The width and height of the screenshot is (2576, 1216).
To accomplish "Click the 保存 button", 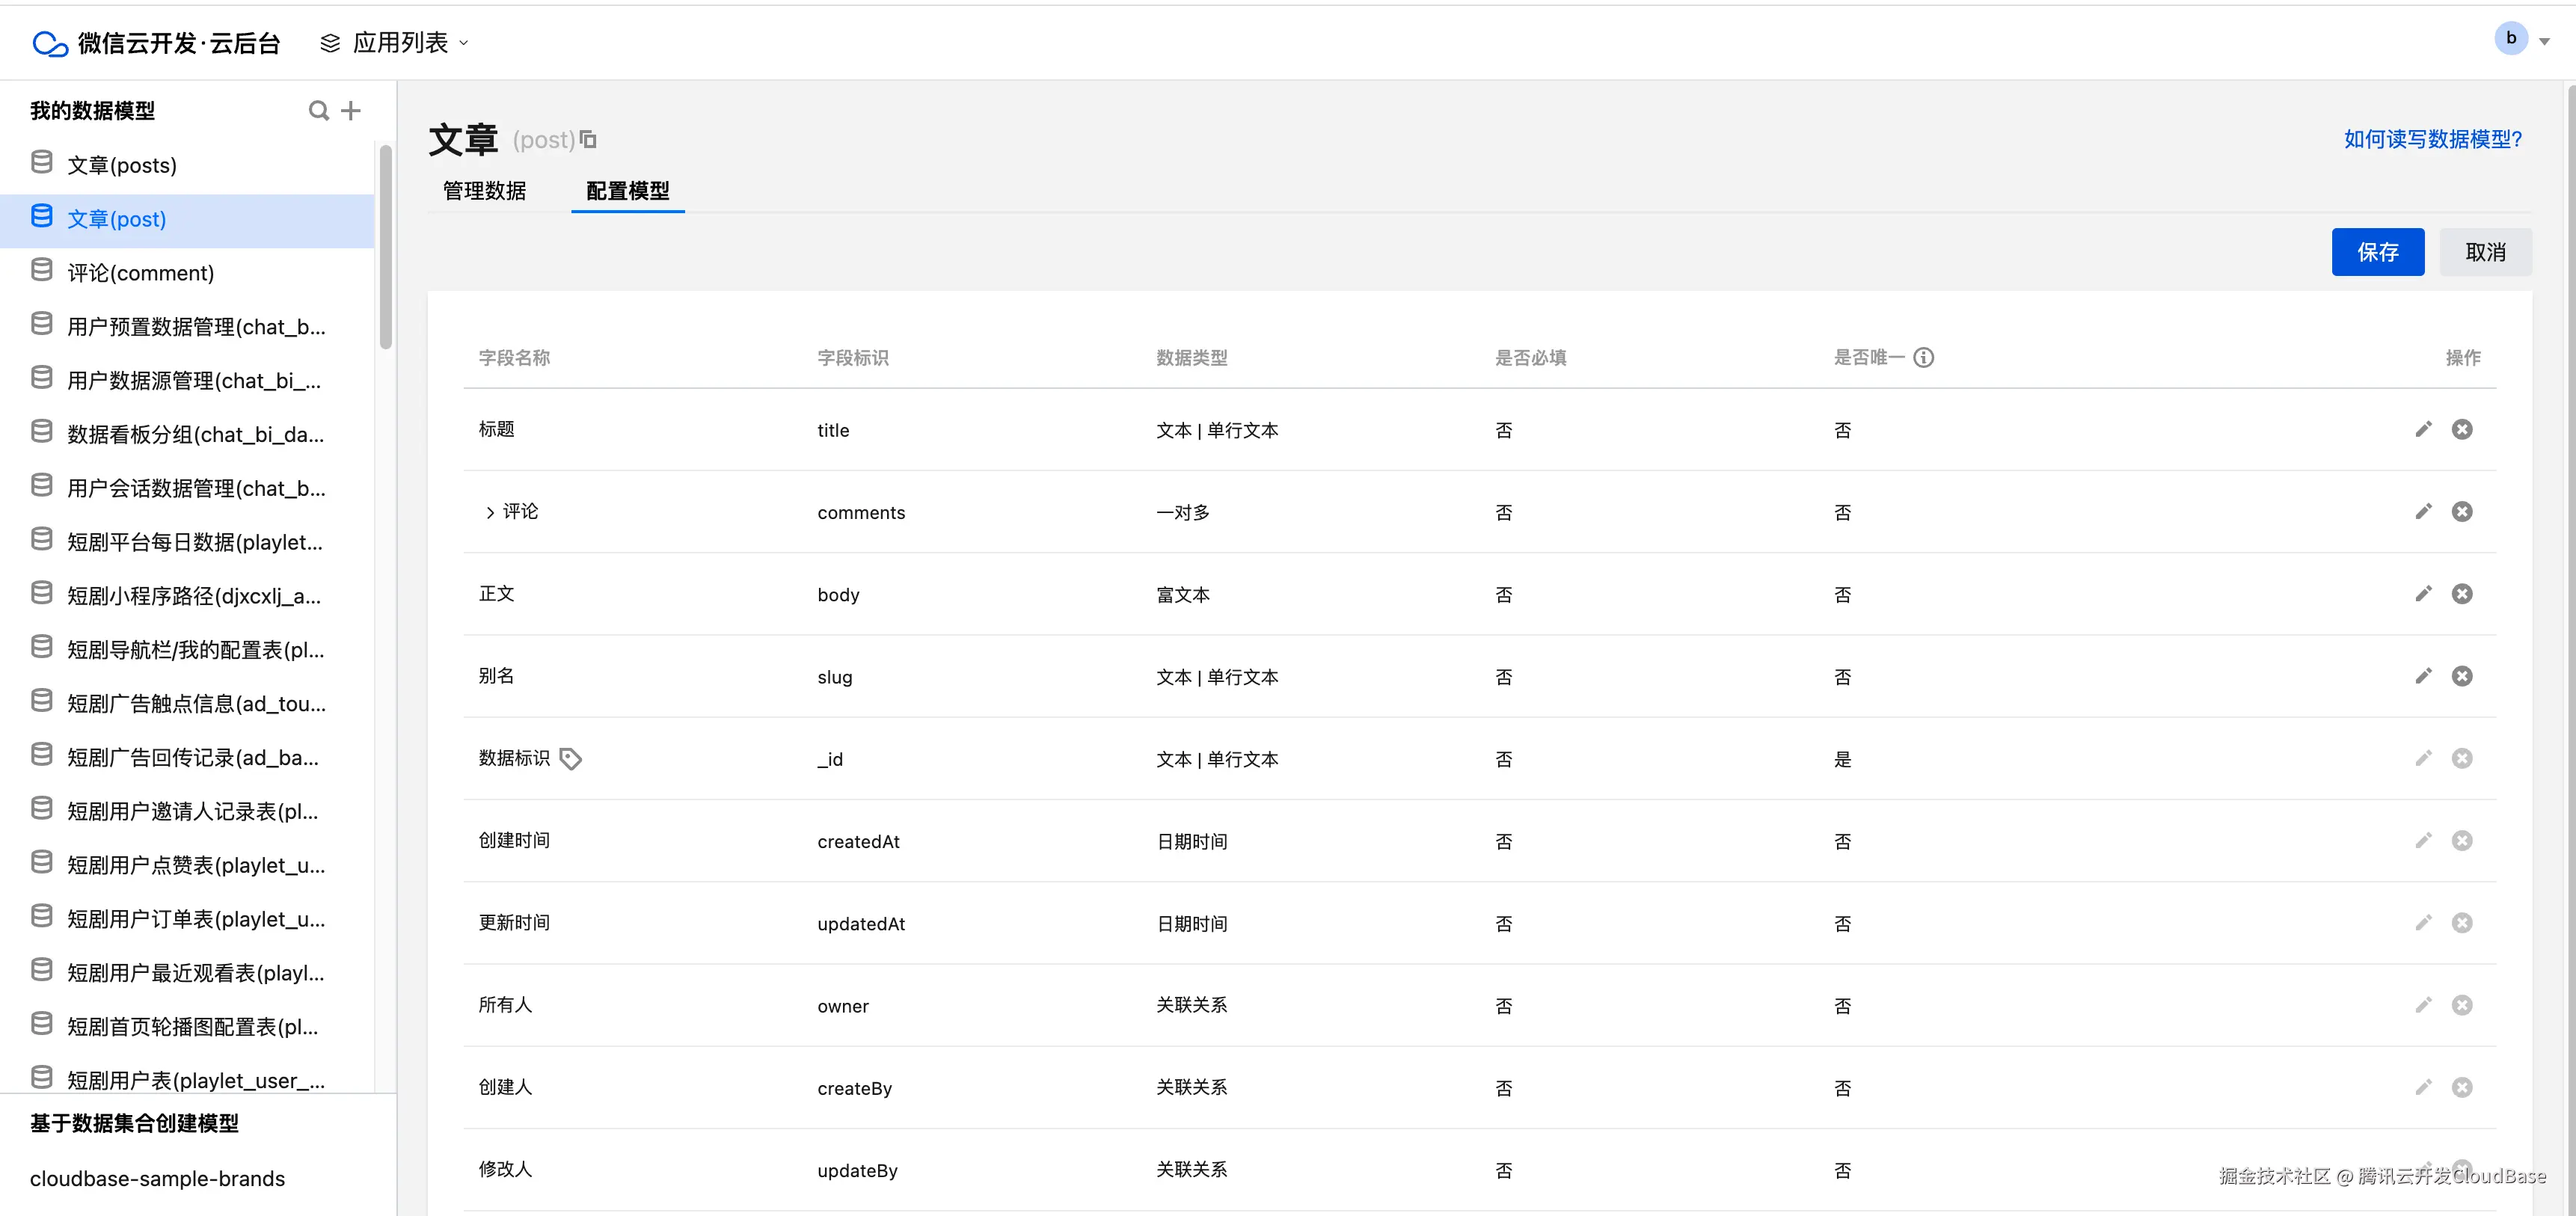I will [x=2377, y=252].
